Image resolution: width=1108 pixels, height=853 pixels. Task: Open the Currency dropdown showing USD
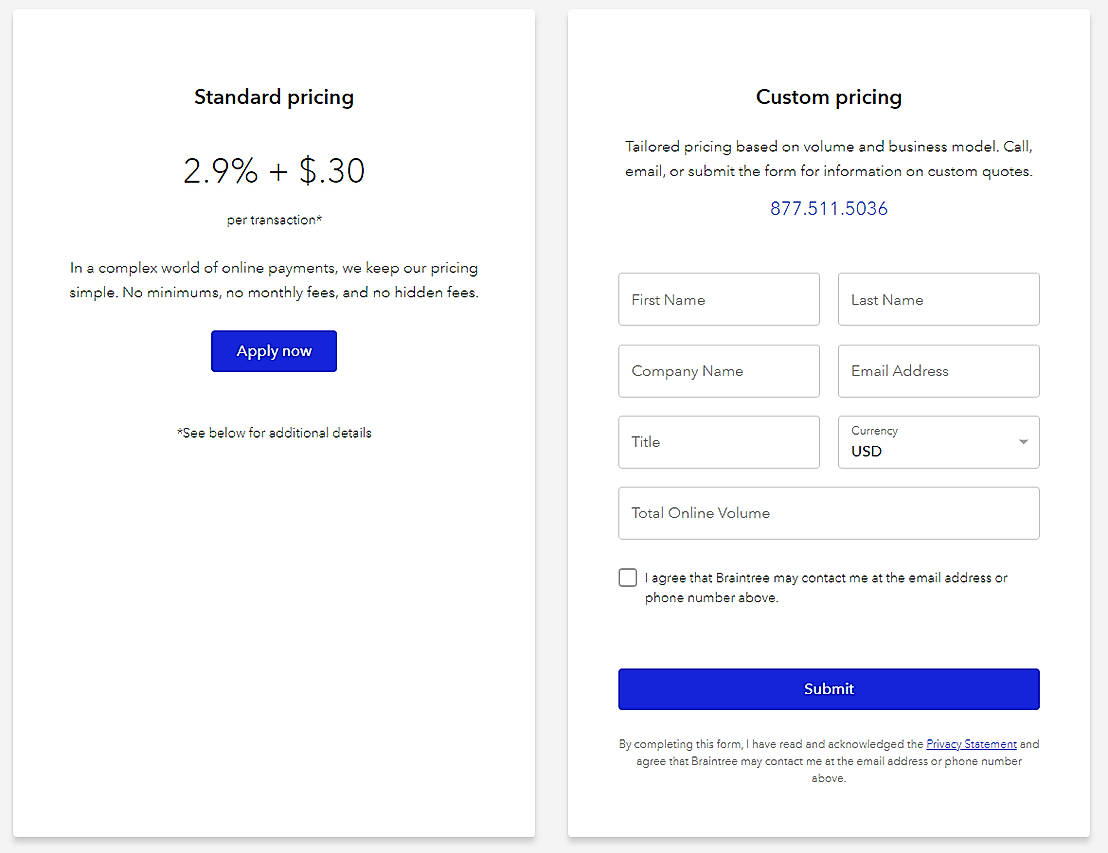926,442
